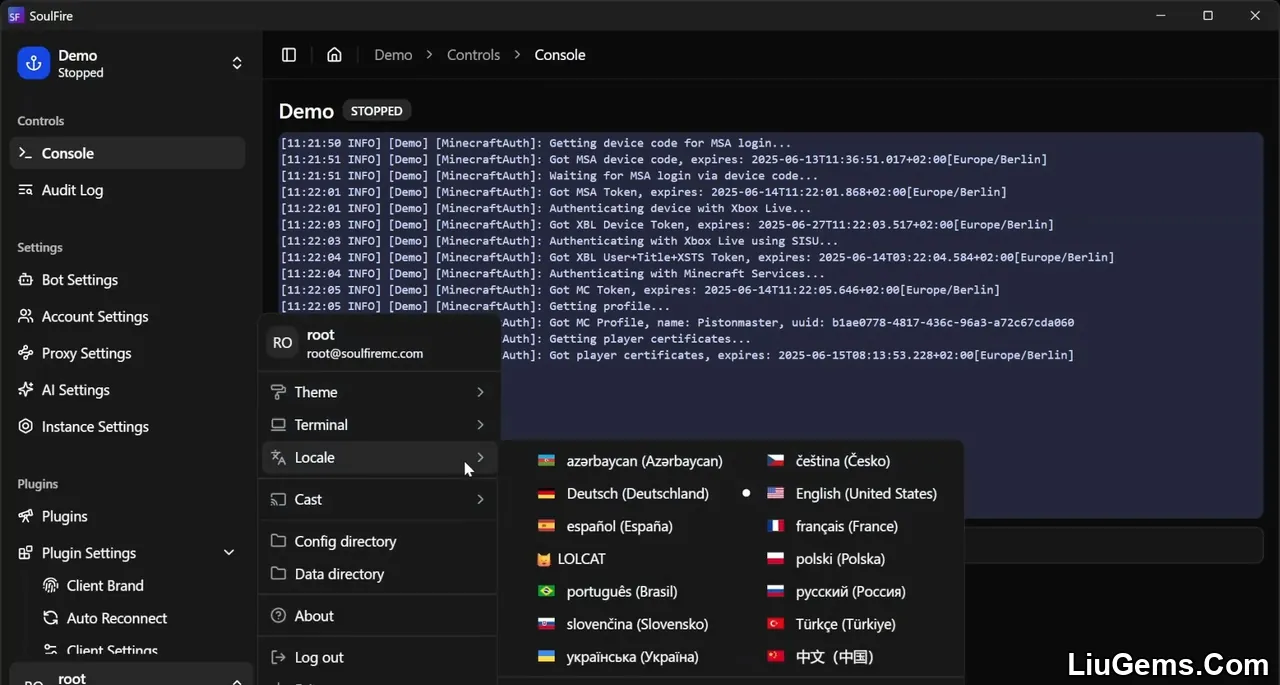The width and height of the screenshot is (1280, 685).
Task: Open Account Settings
Action: (x=127, y=316)
